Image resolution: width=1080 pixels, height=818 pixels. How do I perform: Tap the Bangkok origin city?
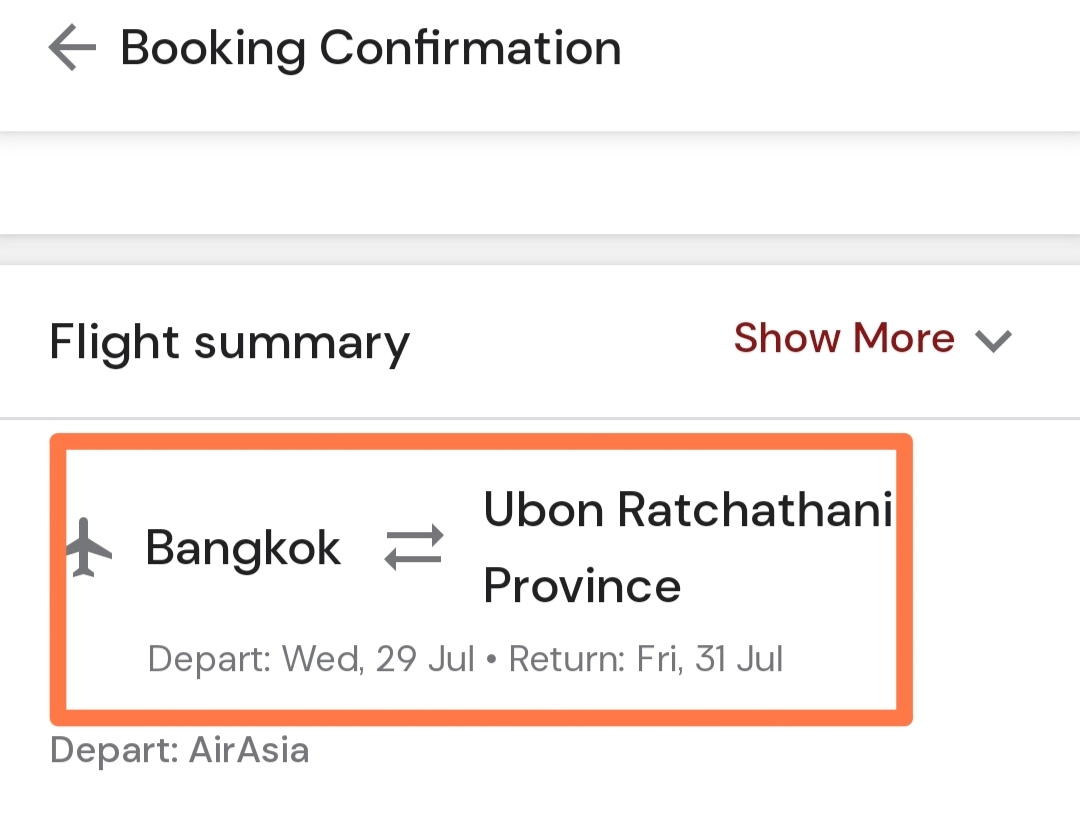pyautogui.click(x=244, y=548)
